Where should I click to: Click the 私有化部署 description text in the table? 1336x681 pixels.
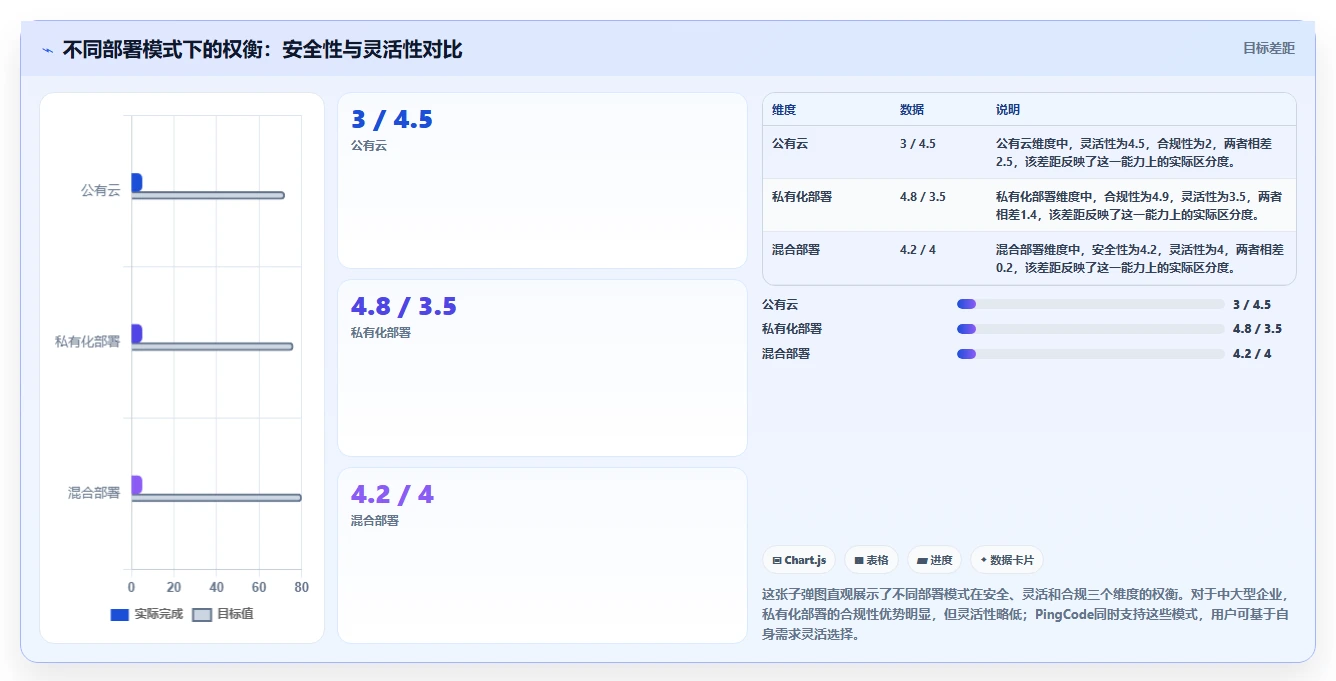coord(1139,205)
